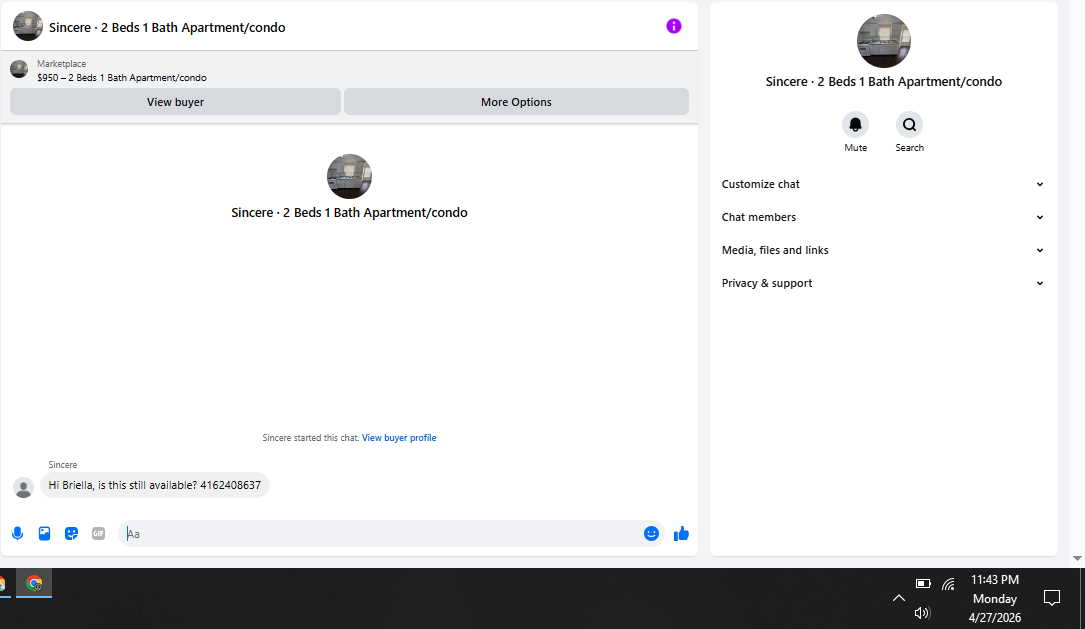1085x629 pixels.
Task: Open the sticker picker icon
Action: click(x=71, y=534)
